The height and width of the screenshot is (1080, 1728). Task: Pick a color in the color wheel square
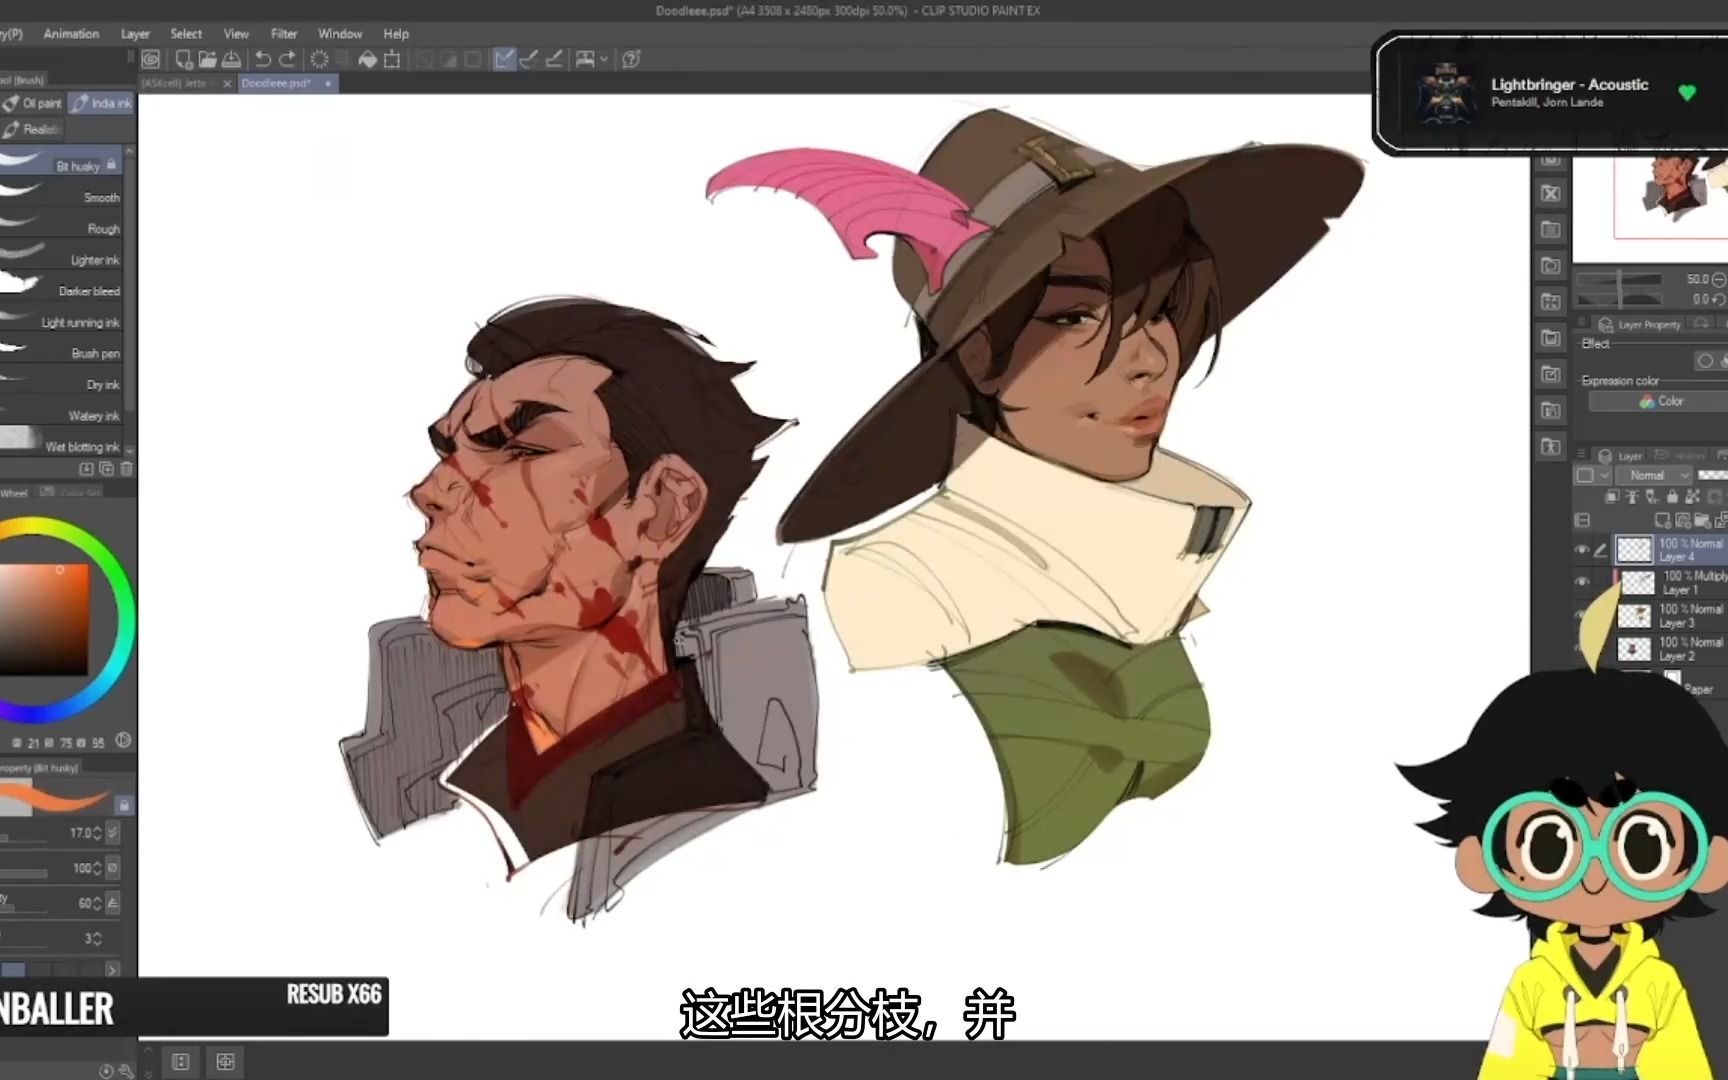(x=44, y=620)
